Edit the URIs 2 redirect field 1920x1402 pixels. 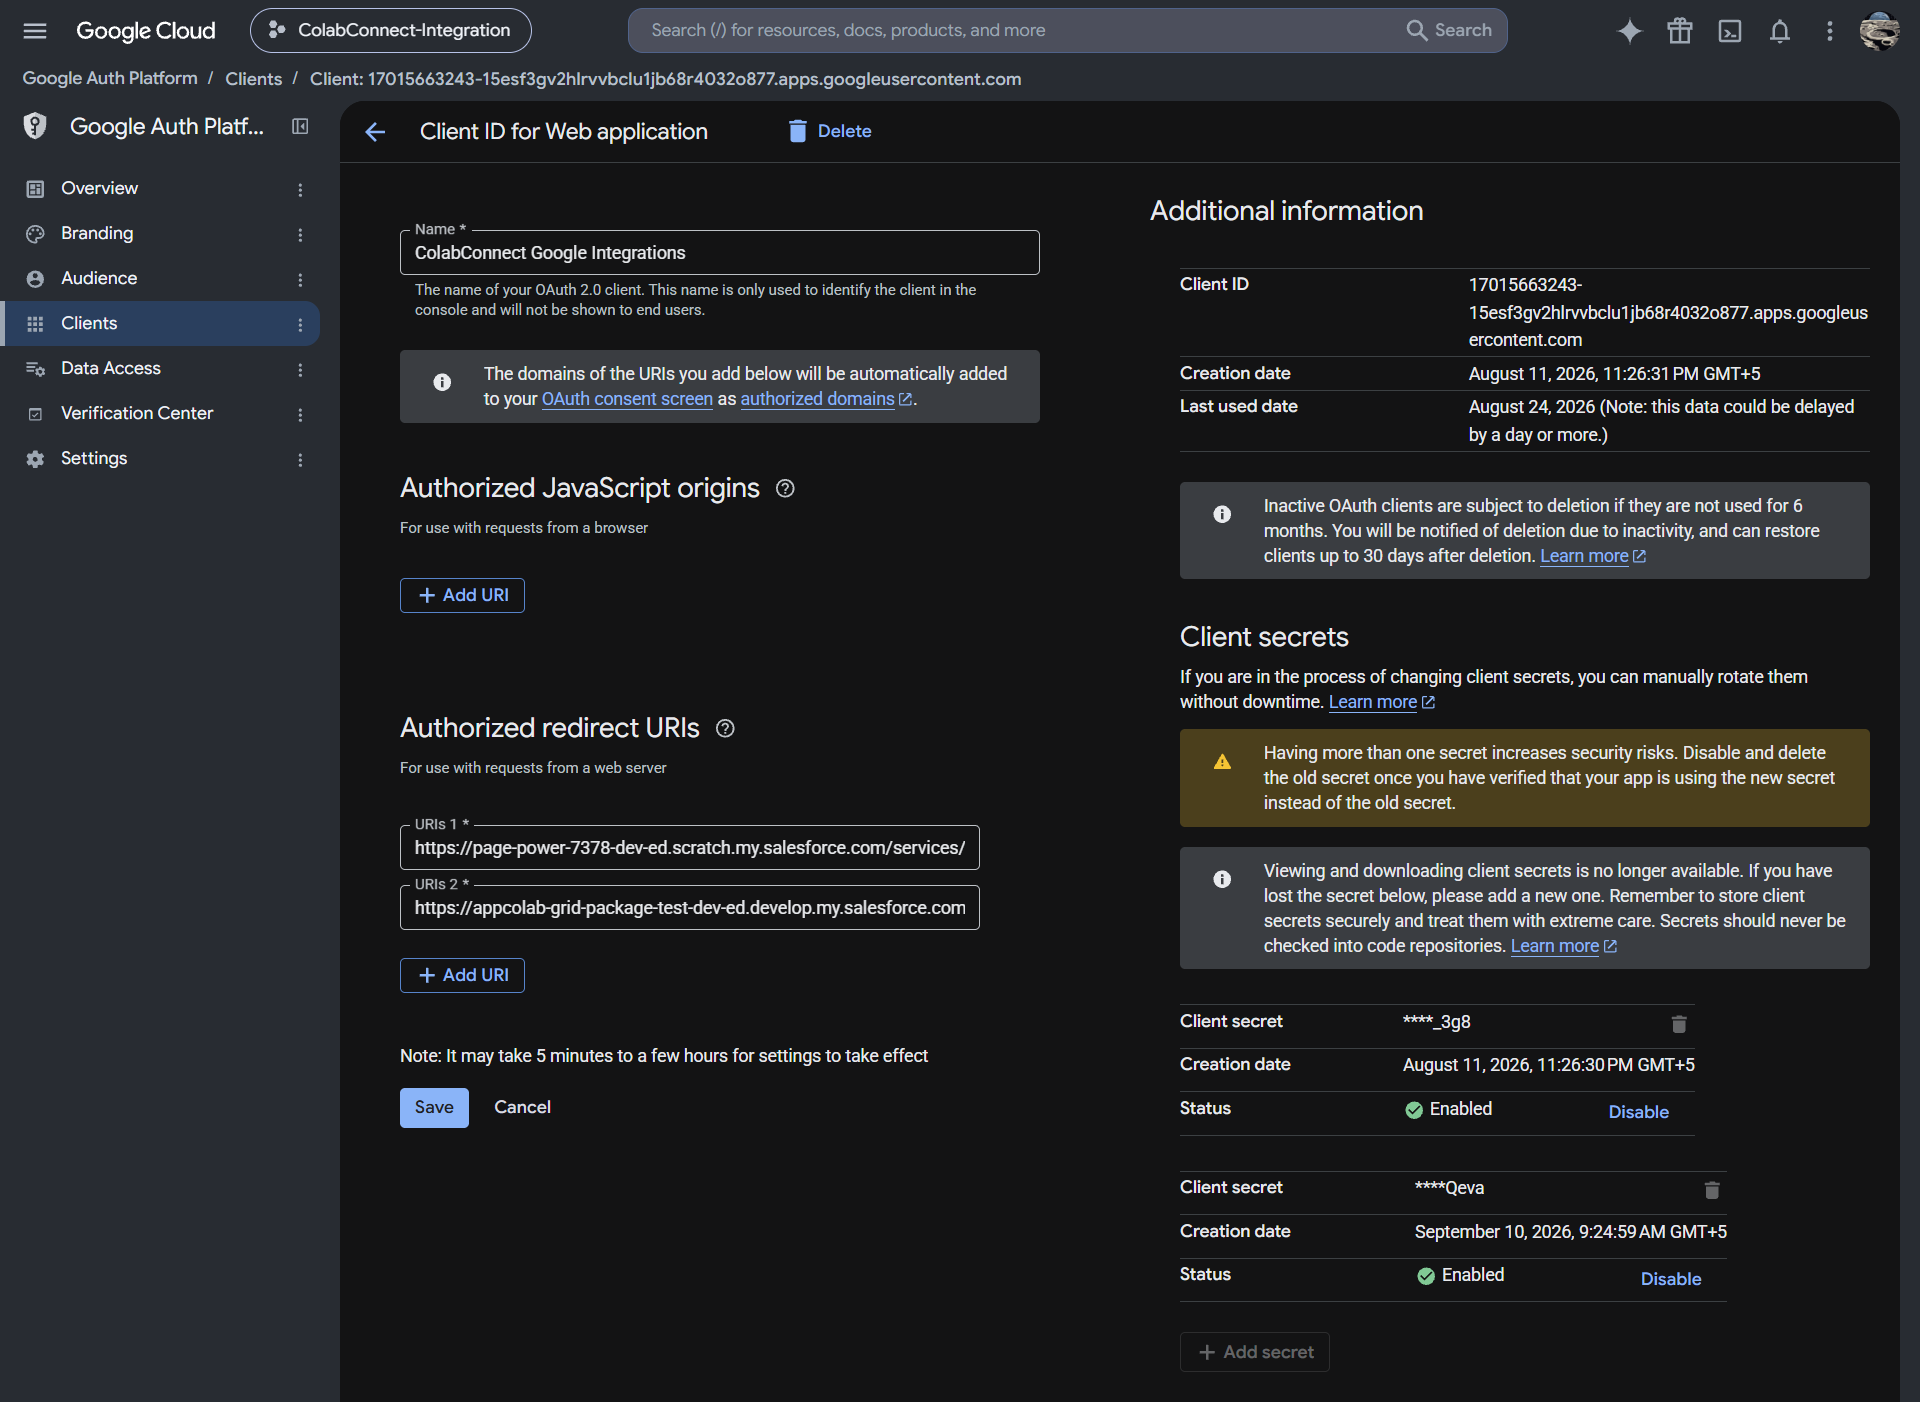coord(690,908)
